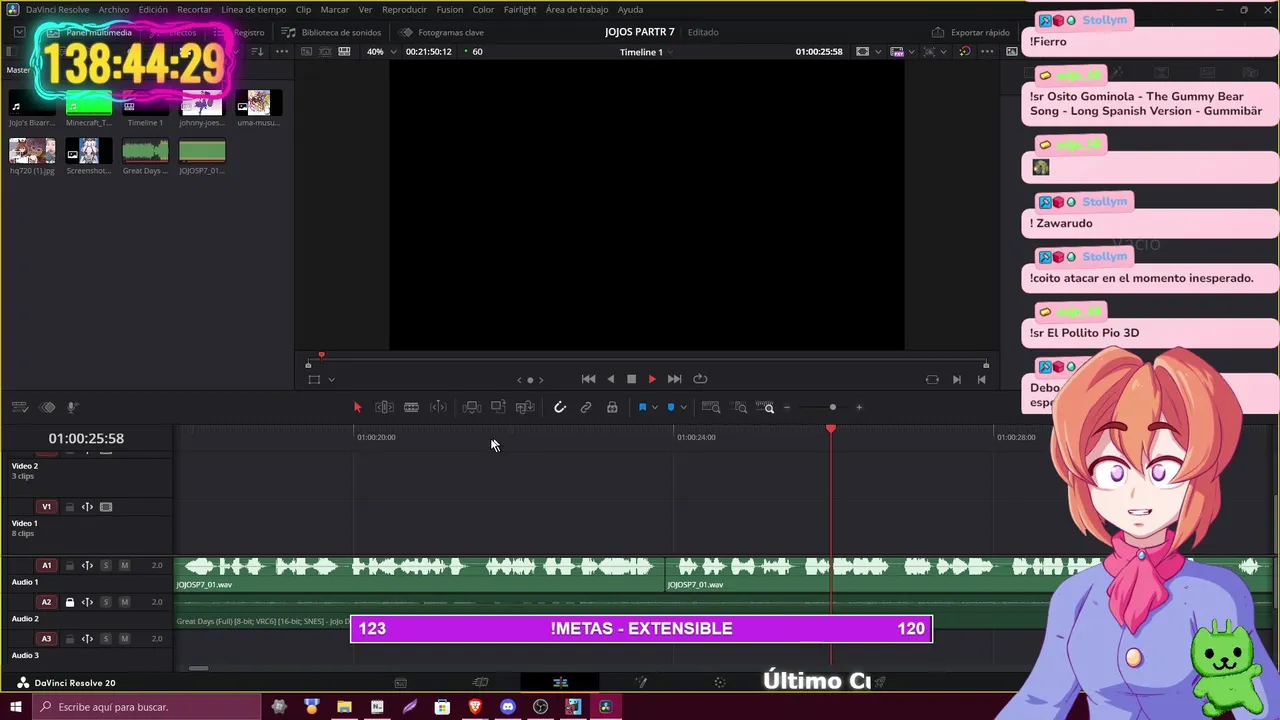Open Fusion menu
The width and height of the screenshot is (1280, 720).
coord(450,10)
